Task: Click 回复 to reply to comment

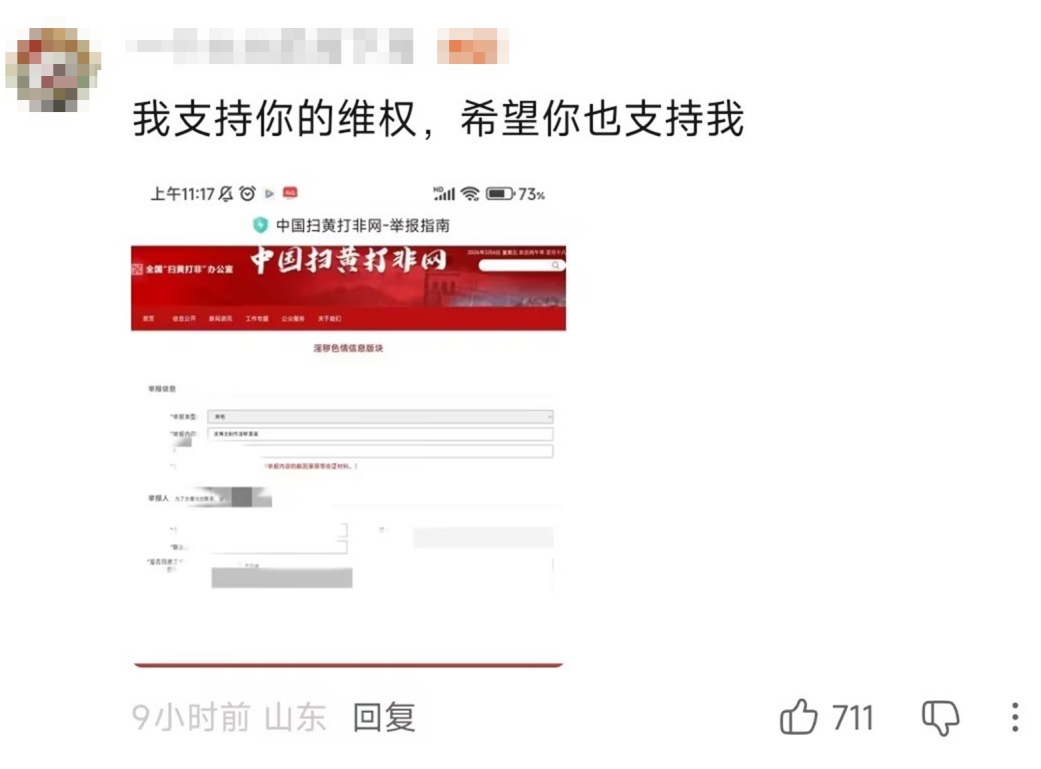Action: pos(384,717)
